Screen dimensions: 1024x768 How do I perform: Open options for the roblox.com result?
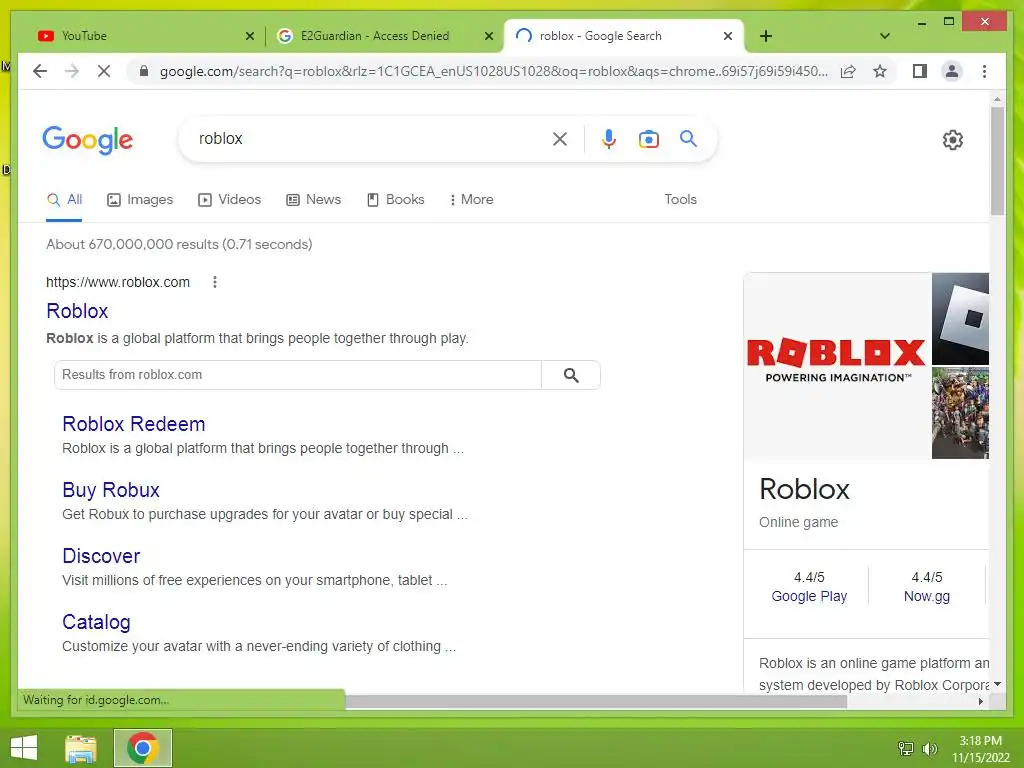pos(215,282)
